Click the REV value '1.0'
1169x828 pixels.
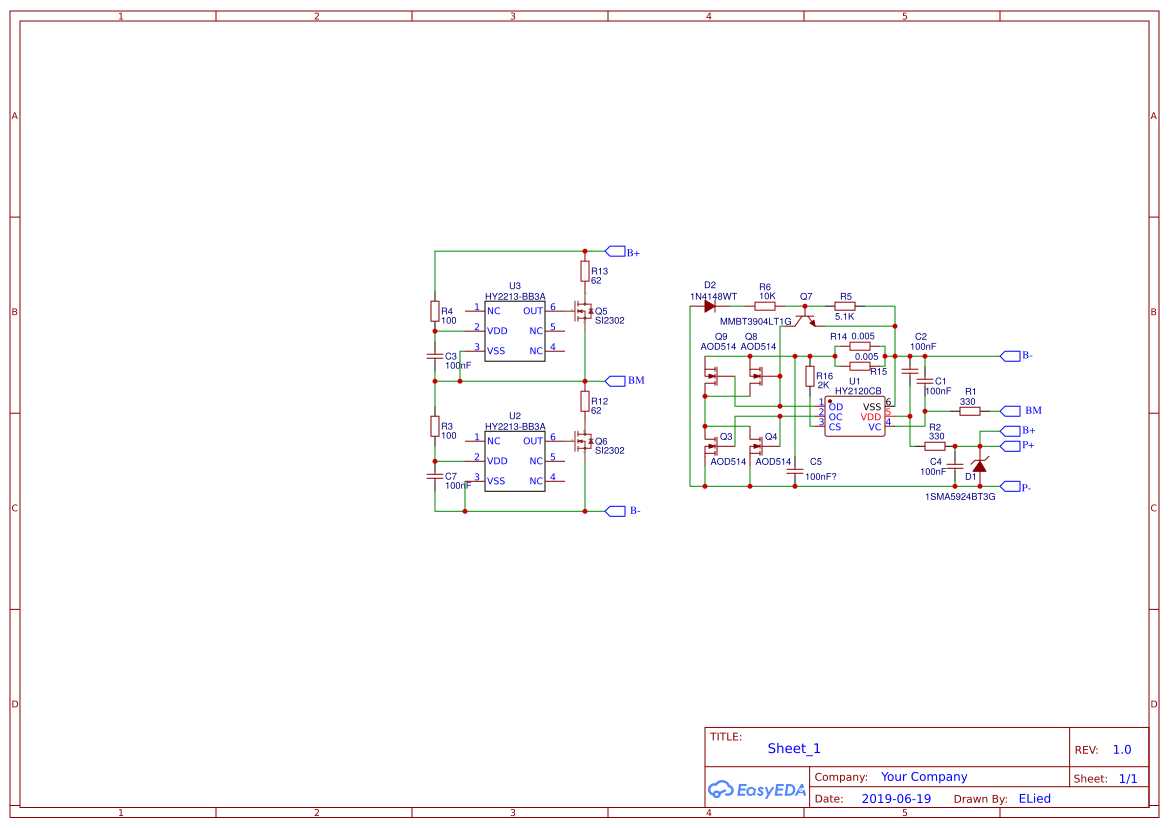pos(1122,750)
